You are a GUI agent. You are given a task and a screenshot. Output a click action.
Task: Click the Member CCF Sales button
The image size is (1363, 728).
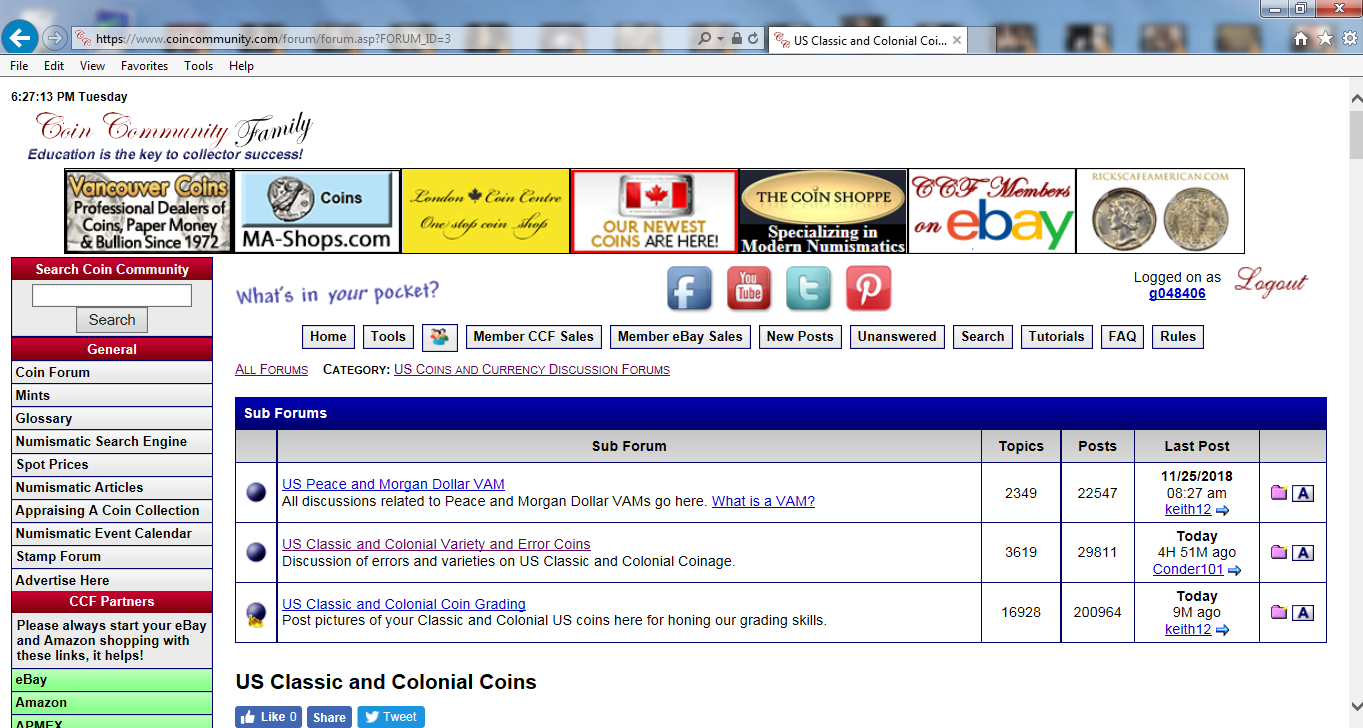pos(534,337)
